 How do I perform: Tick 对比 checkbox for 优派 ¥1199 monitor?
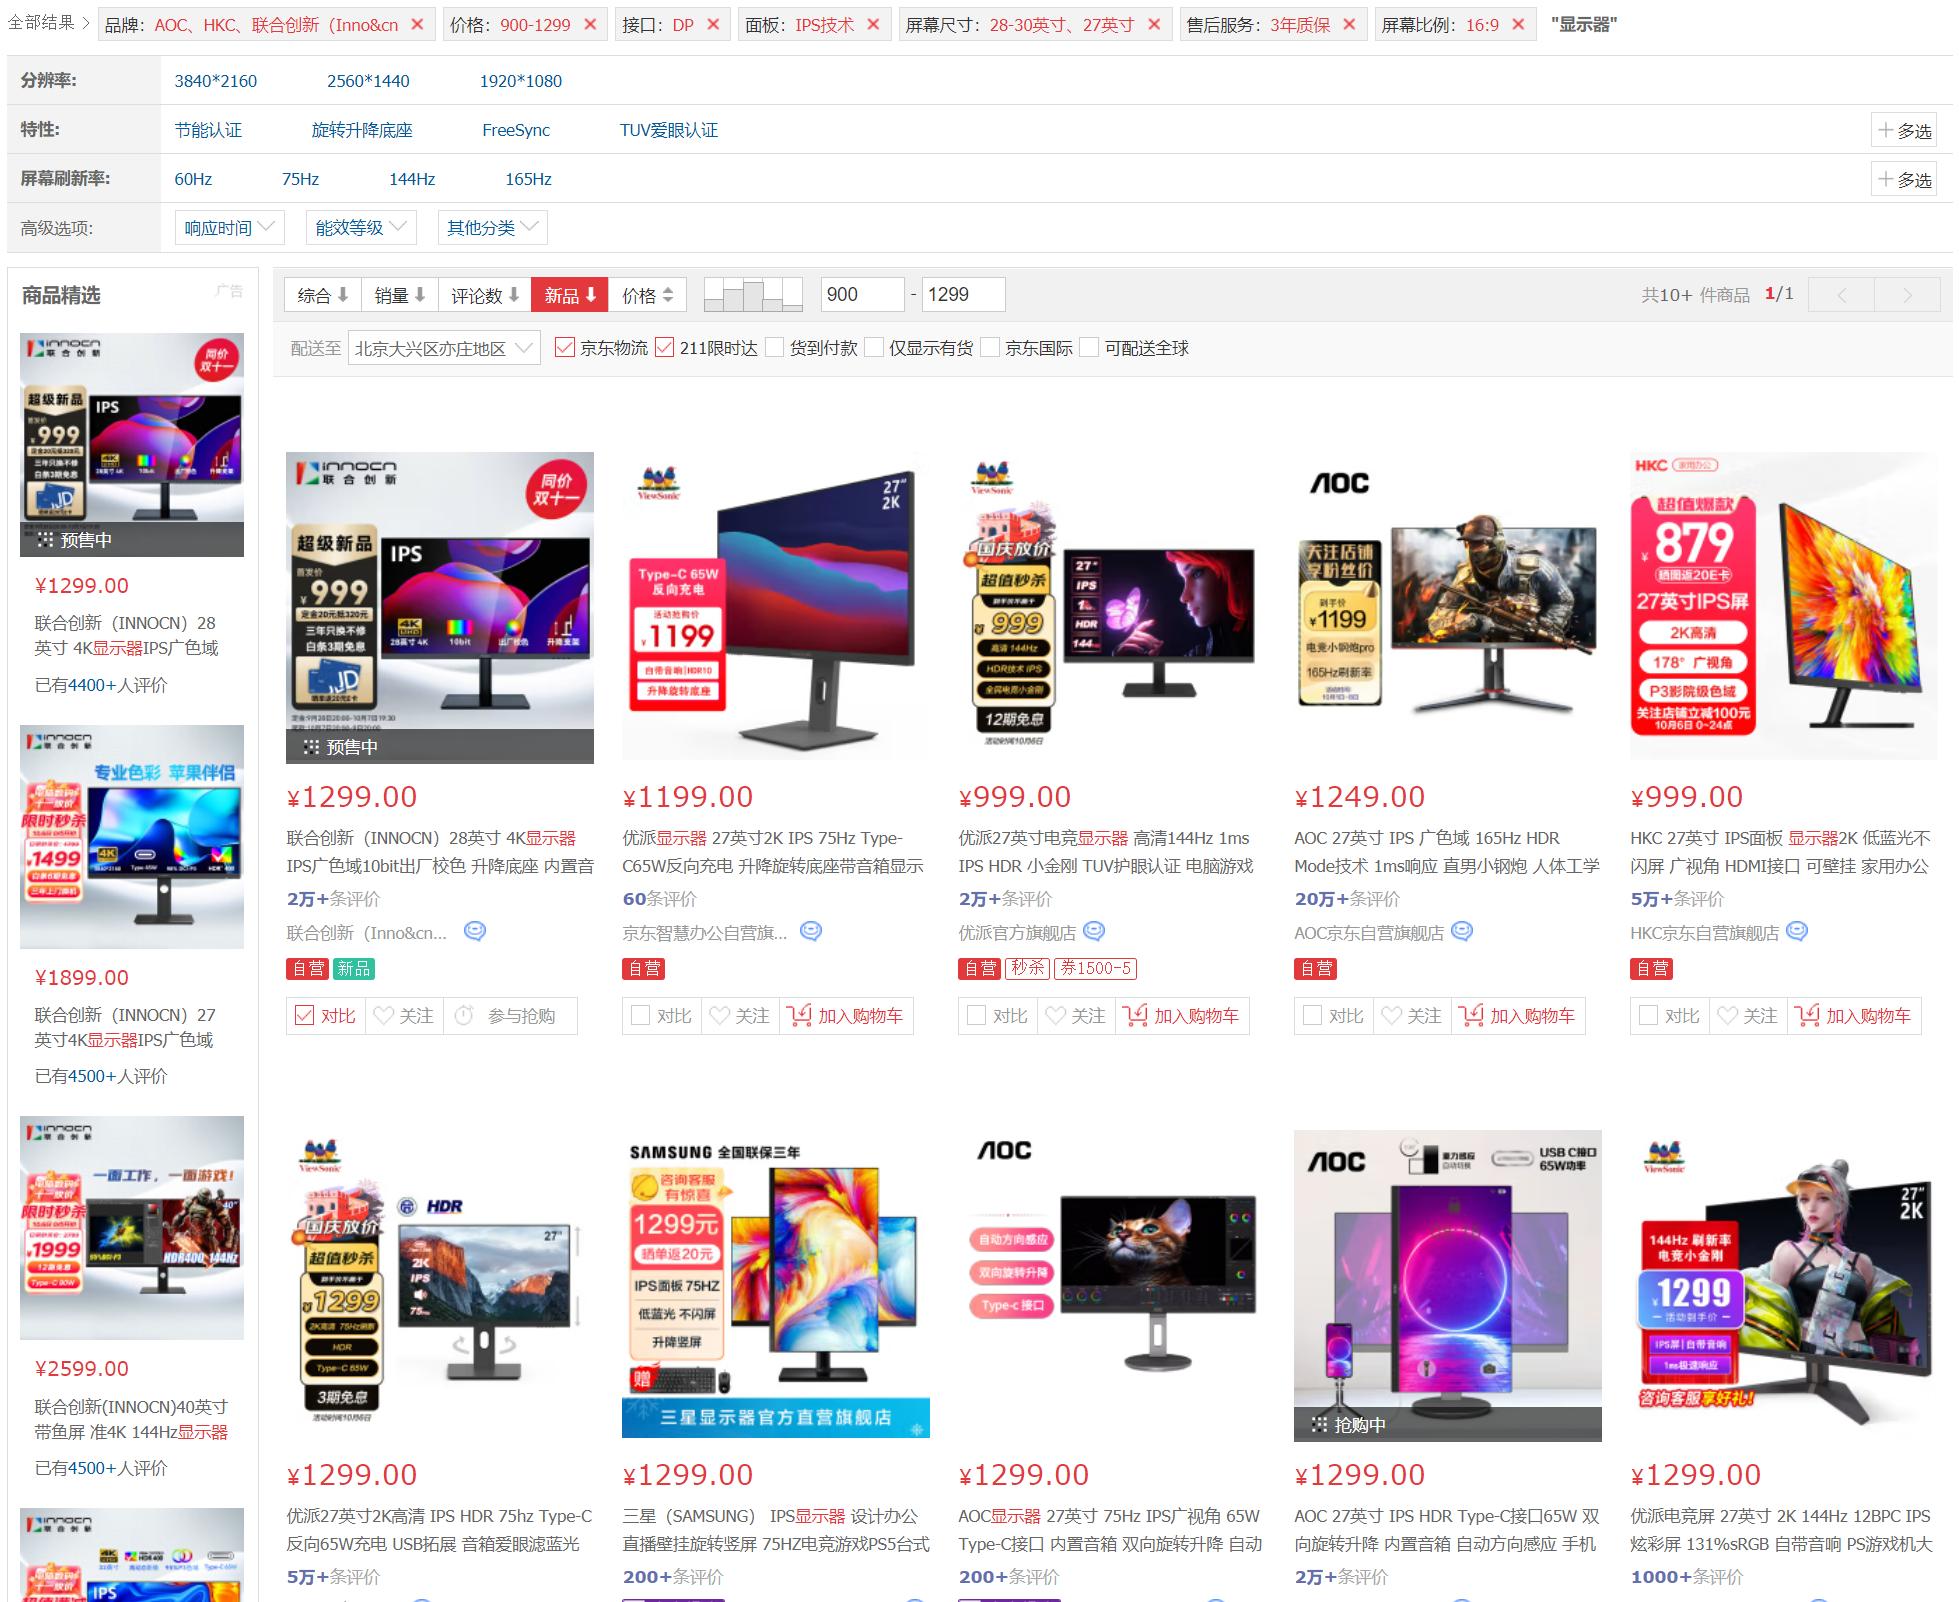click(640, 1016)
